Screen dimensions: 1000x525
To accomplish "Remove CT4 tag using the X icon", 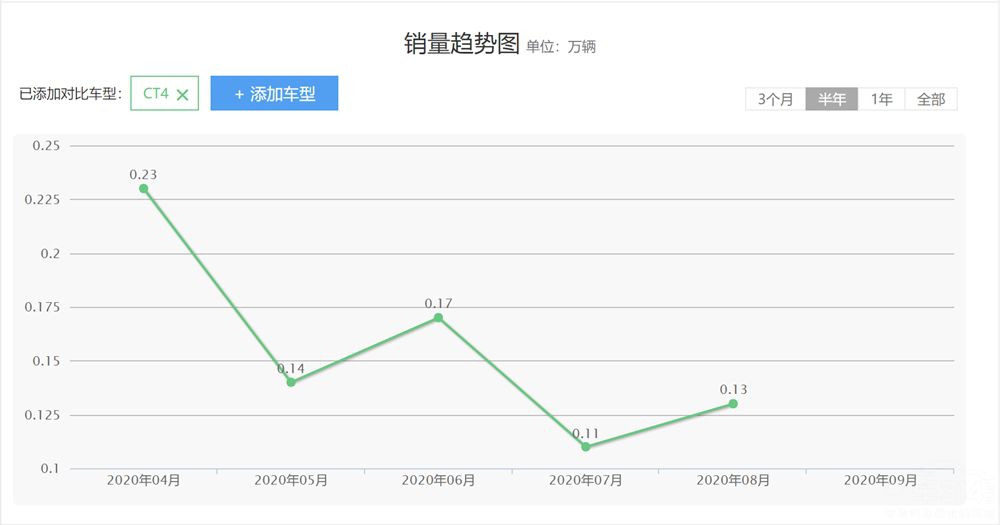I will (x=182, y=94).
